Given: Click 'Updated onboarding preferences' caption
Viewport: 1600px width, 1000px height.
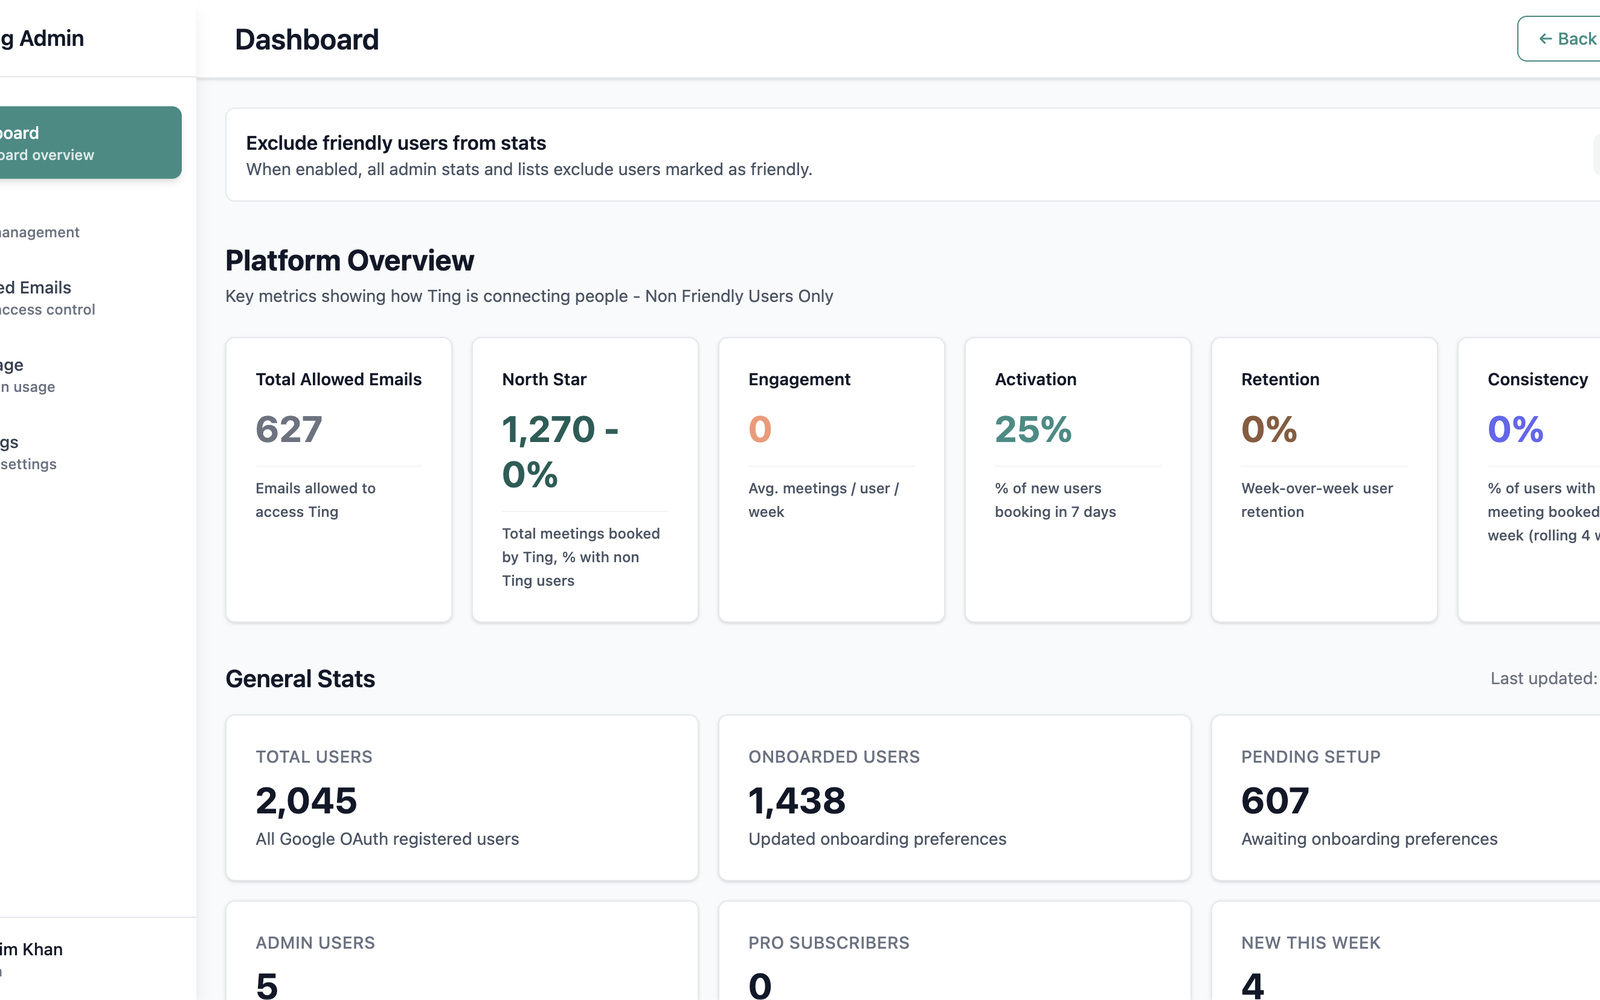Looking at the screenshot, I should [x=877, y=839].
